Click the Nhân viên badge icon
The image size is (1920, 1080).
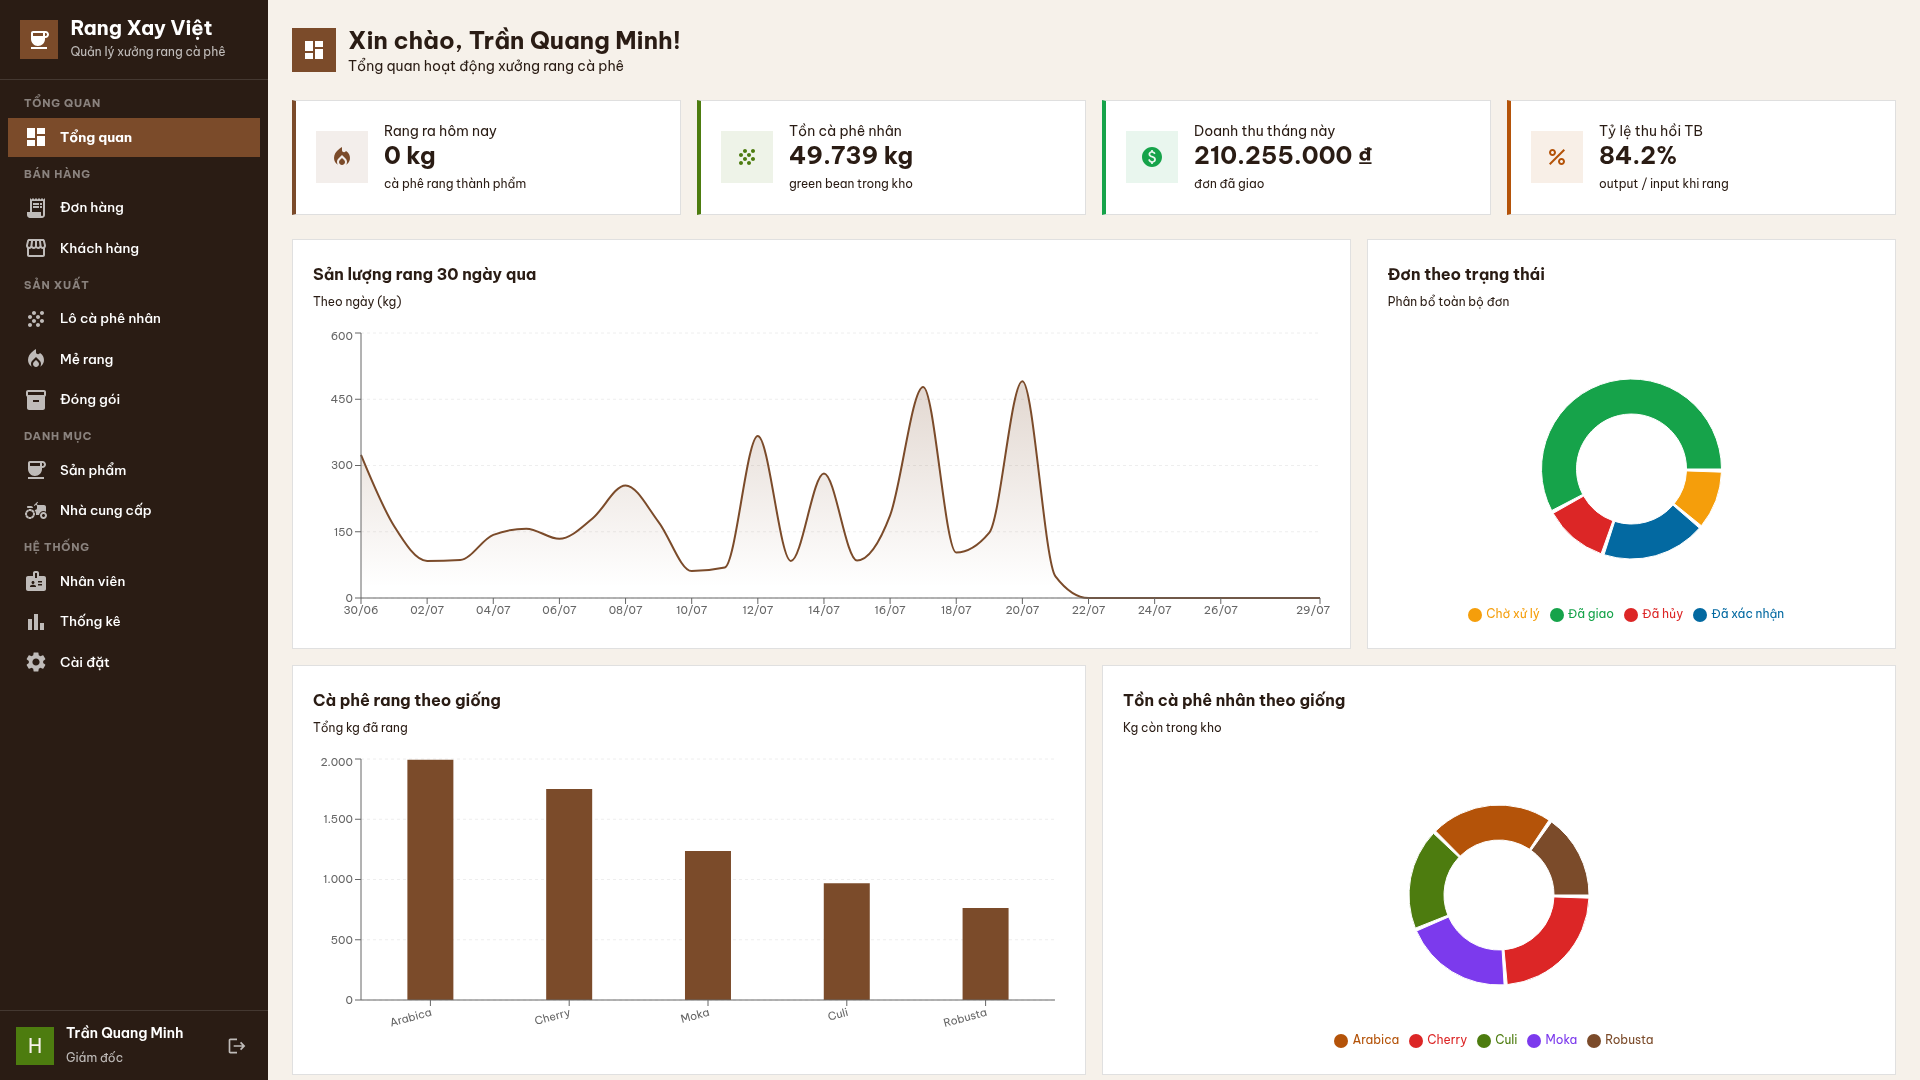click(x=36, y=581)
